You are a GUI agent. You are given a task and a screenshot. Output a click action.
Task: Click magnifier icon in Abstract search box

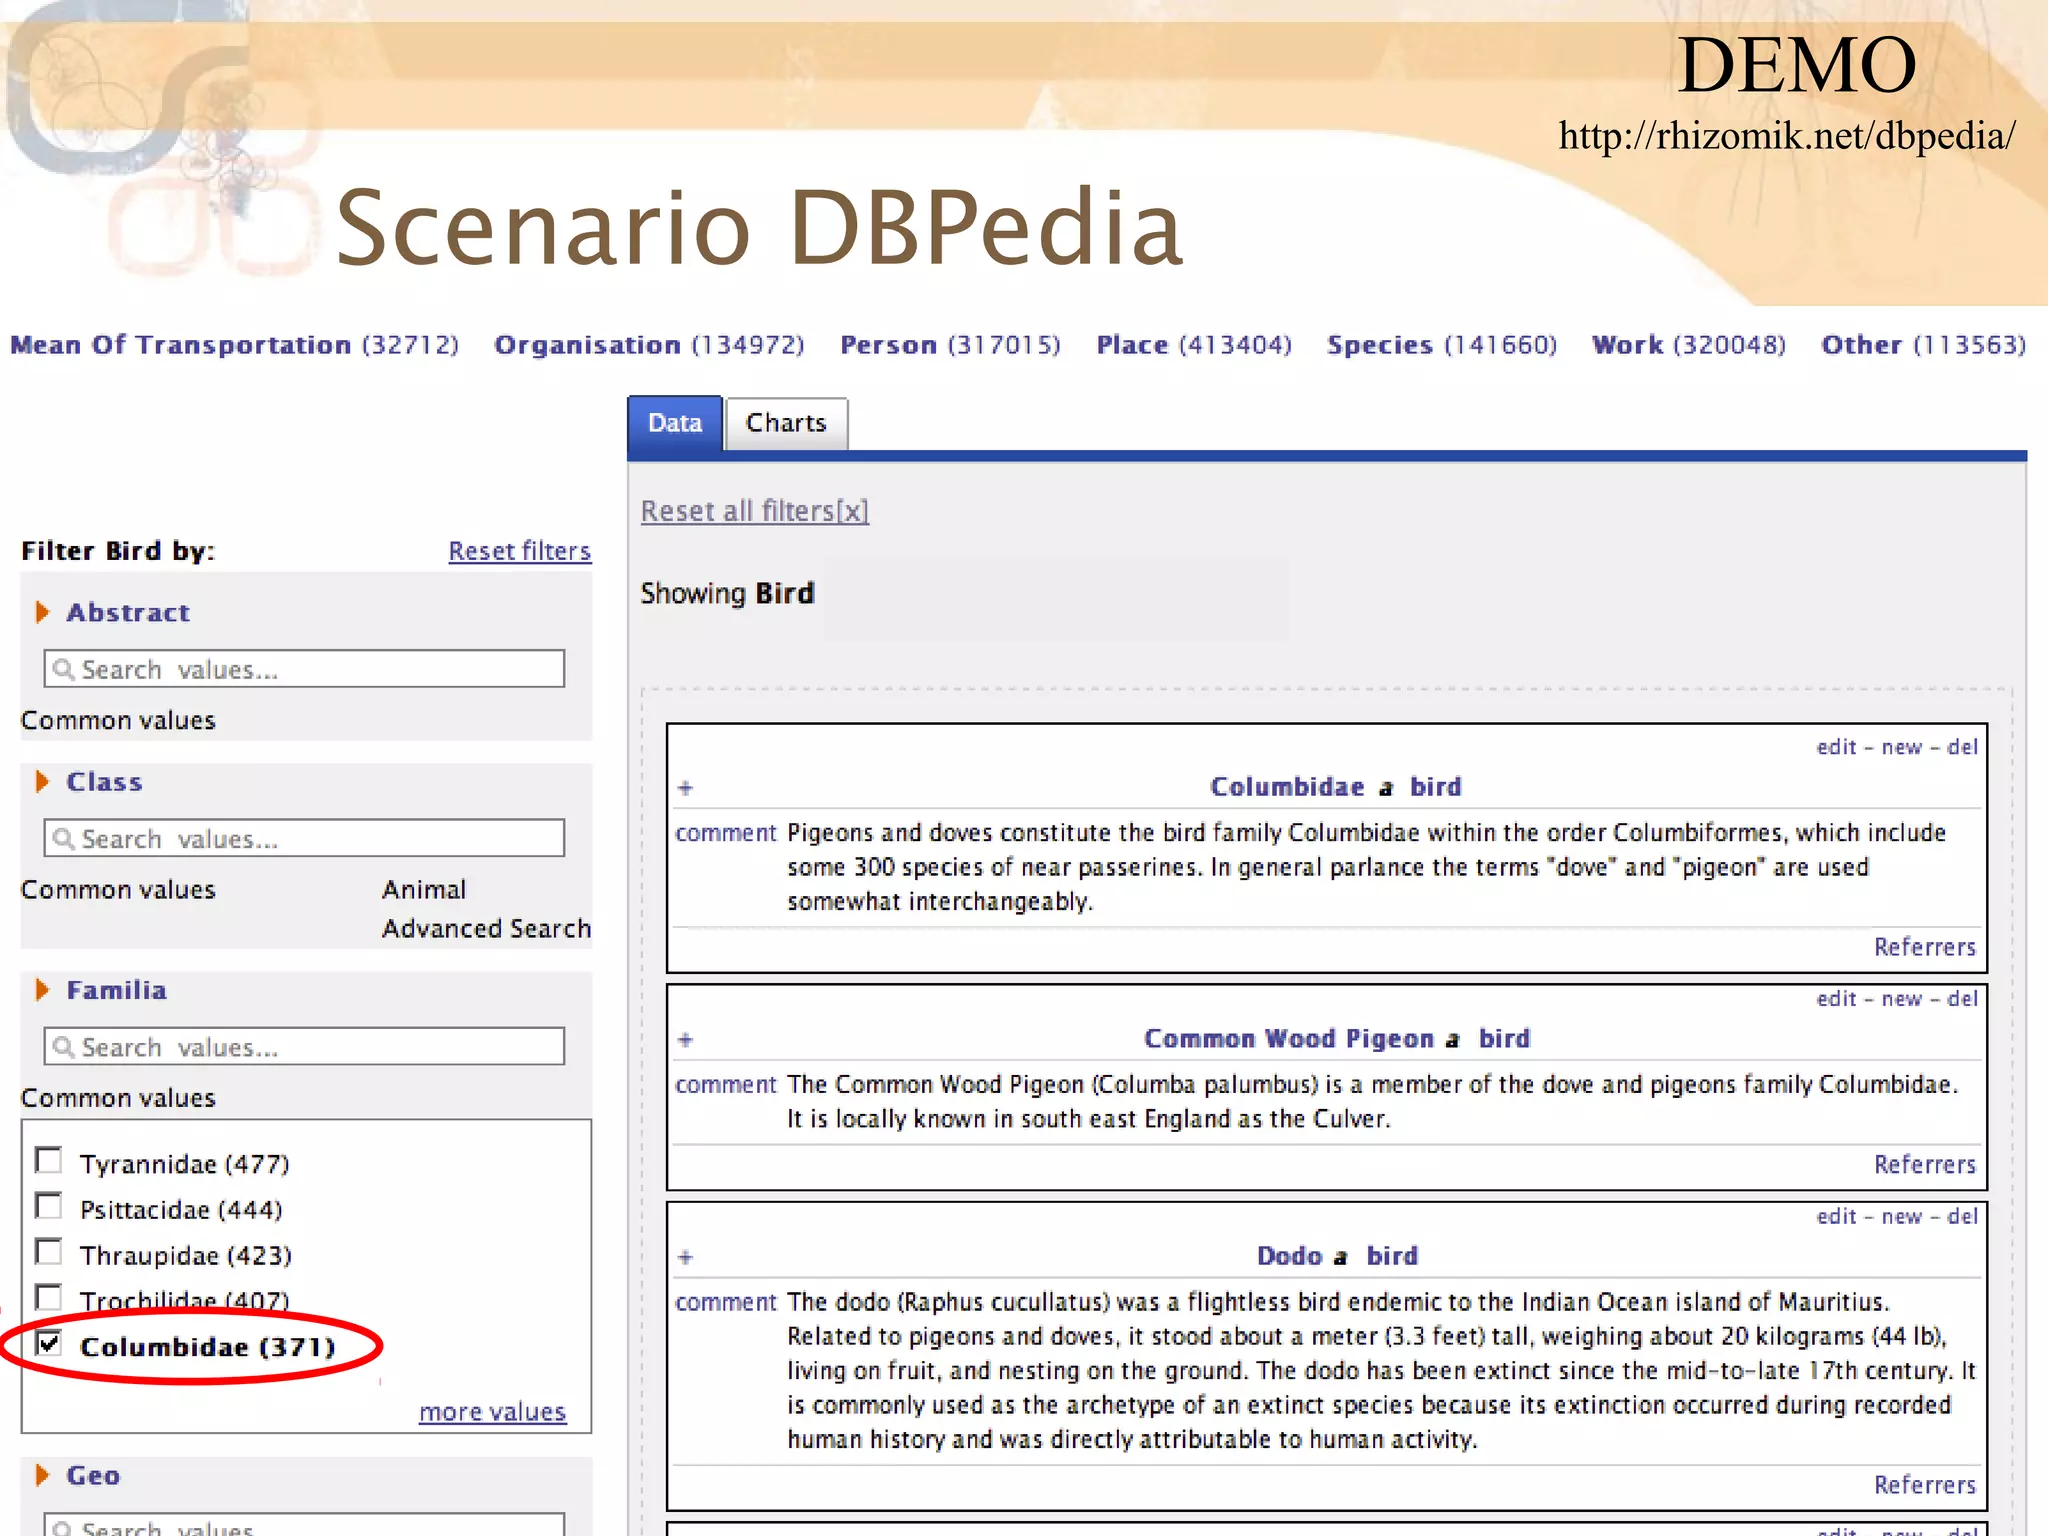point(64,669)
